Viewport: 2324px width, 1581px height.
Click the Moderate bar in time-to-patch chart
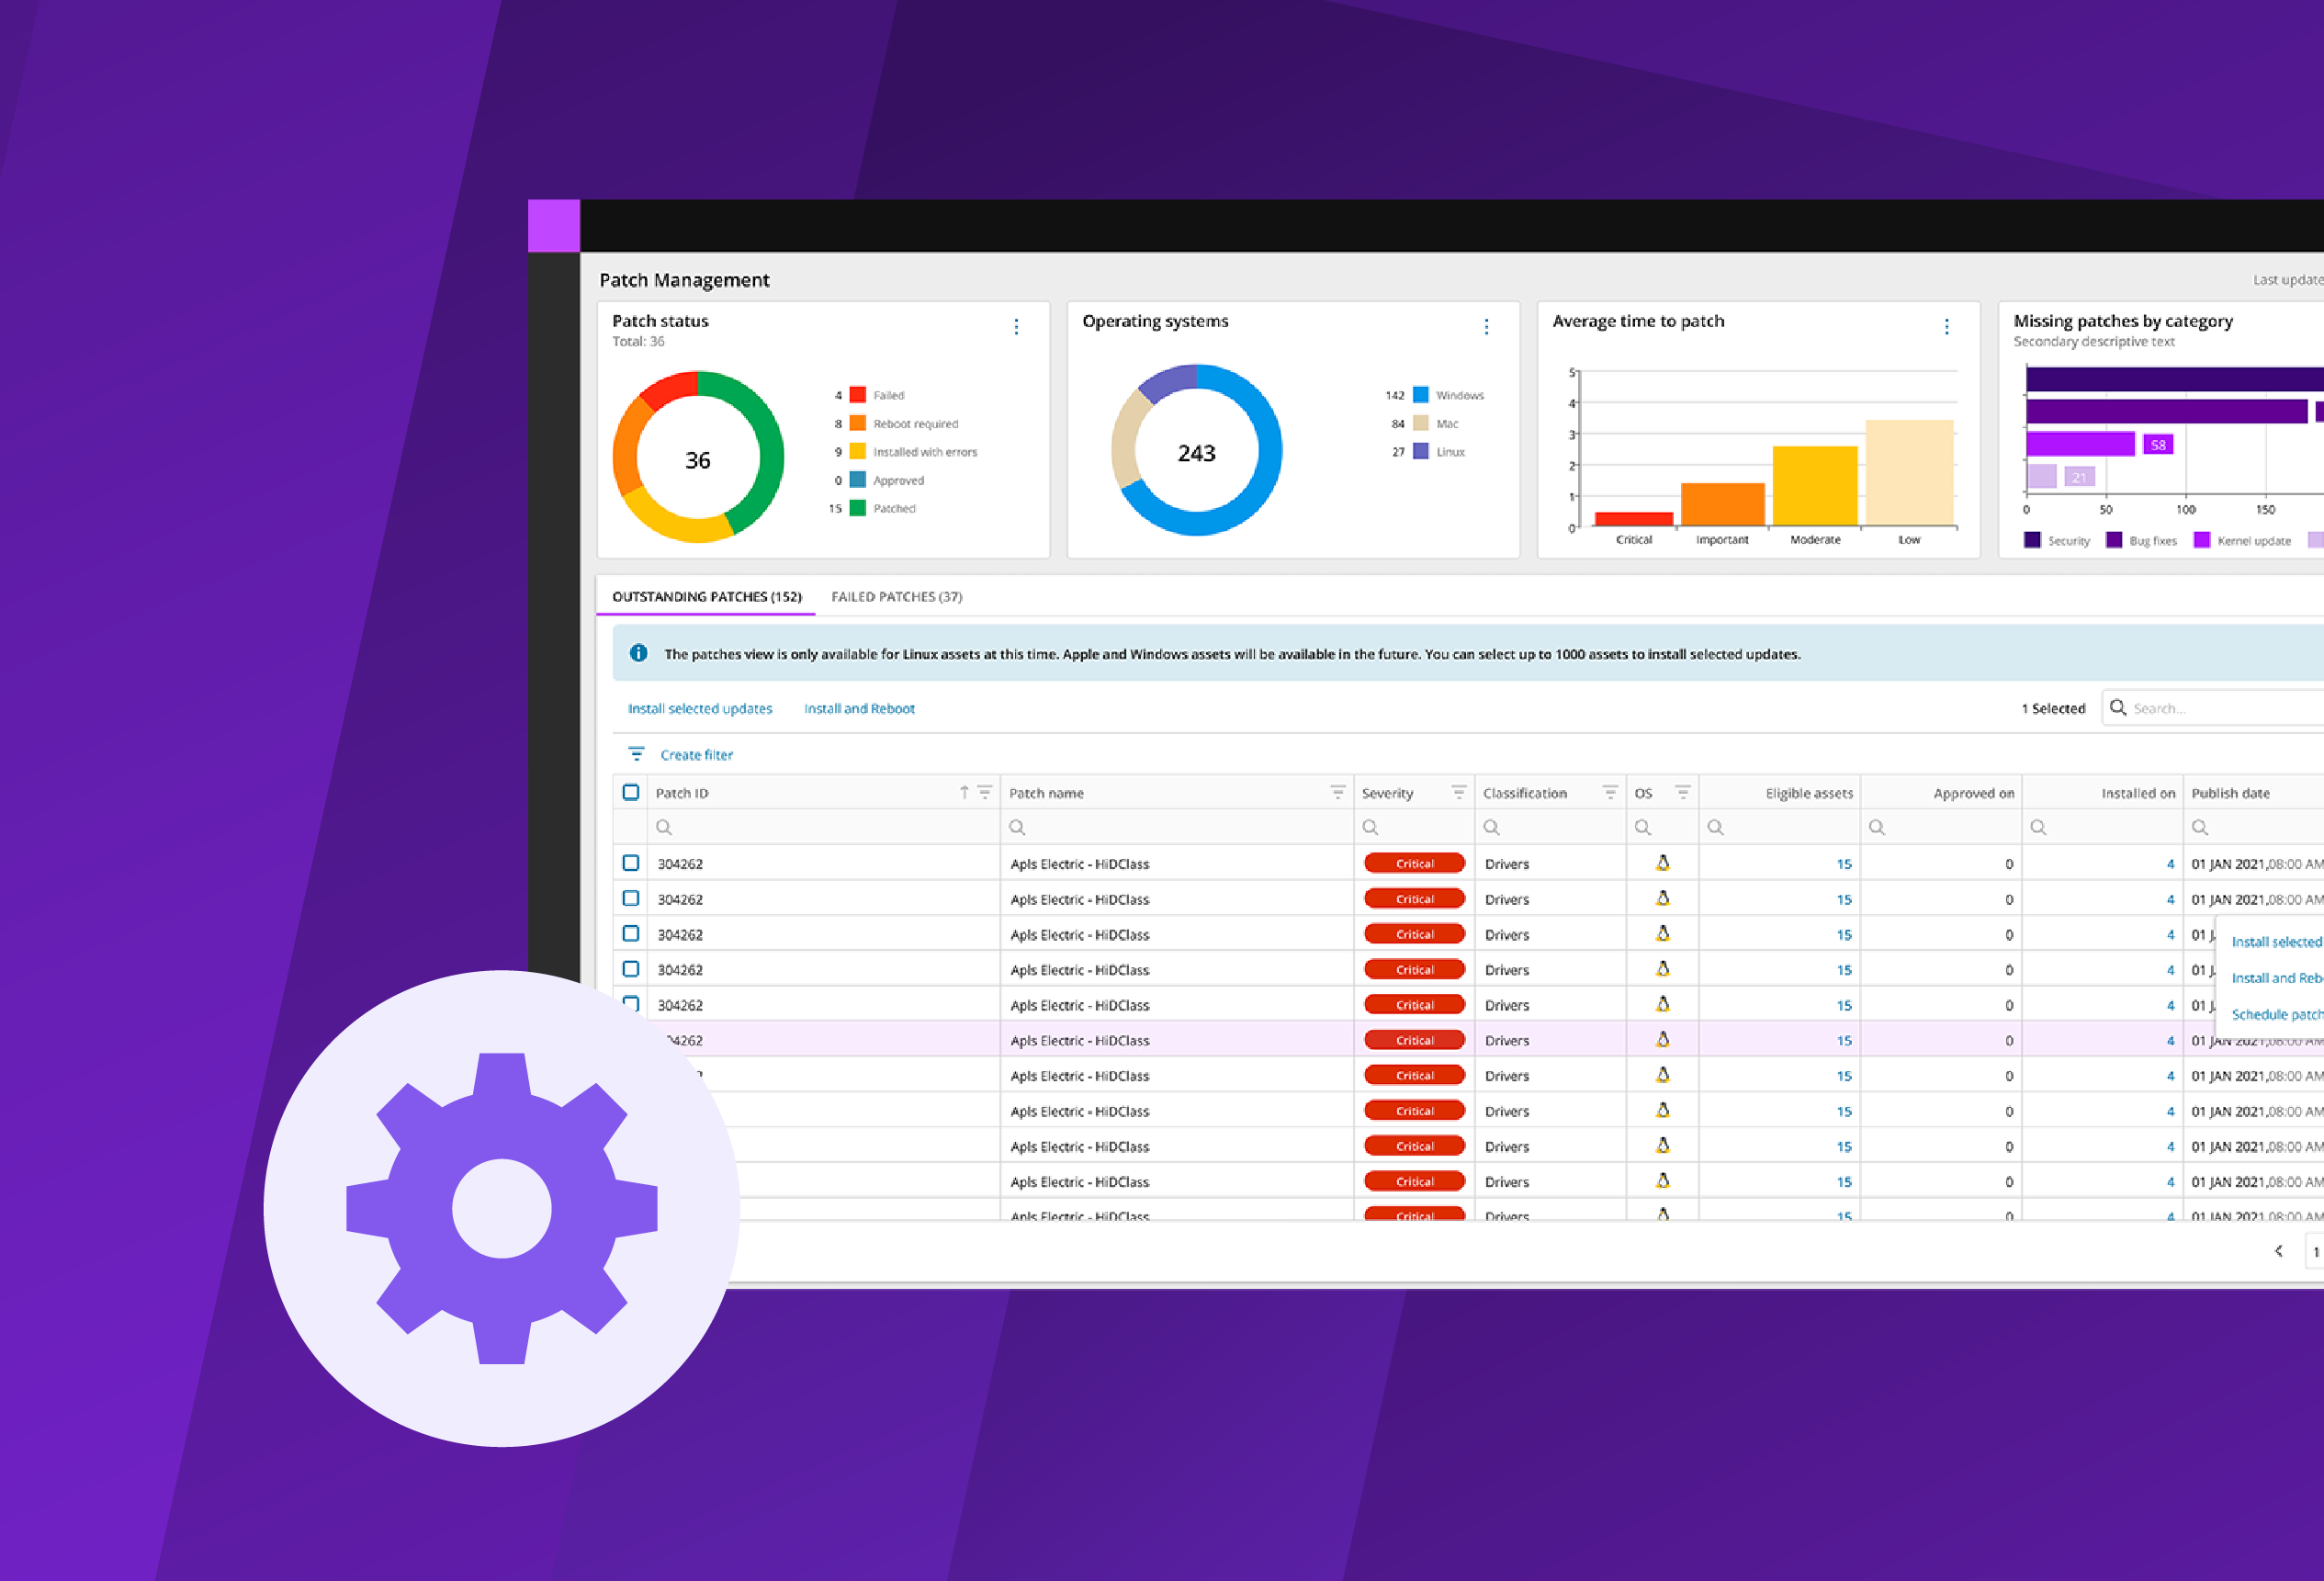tap(1814, 486)
